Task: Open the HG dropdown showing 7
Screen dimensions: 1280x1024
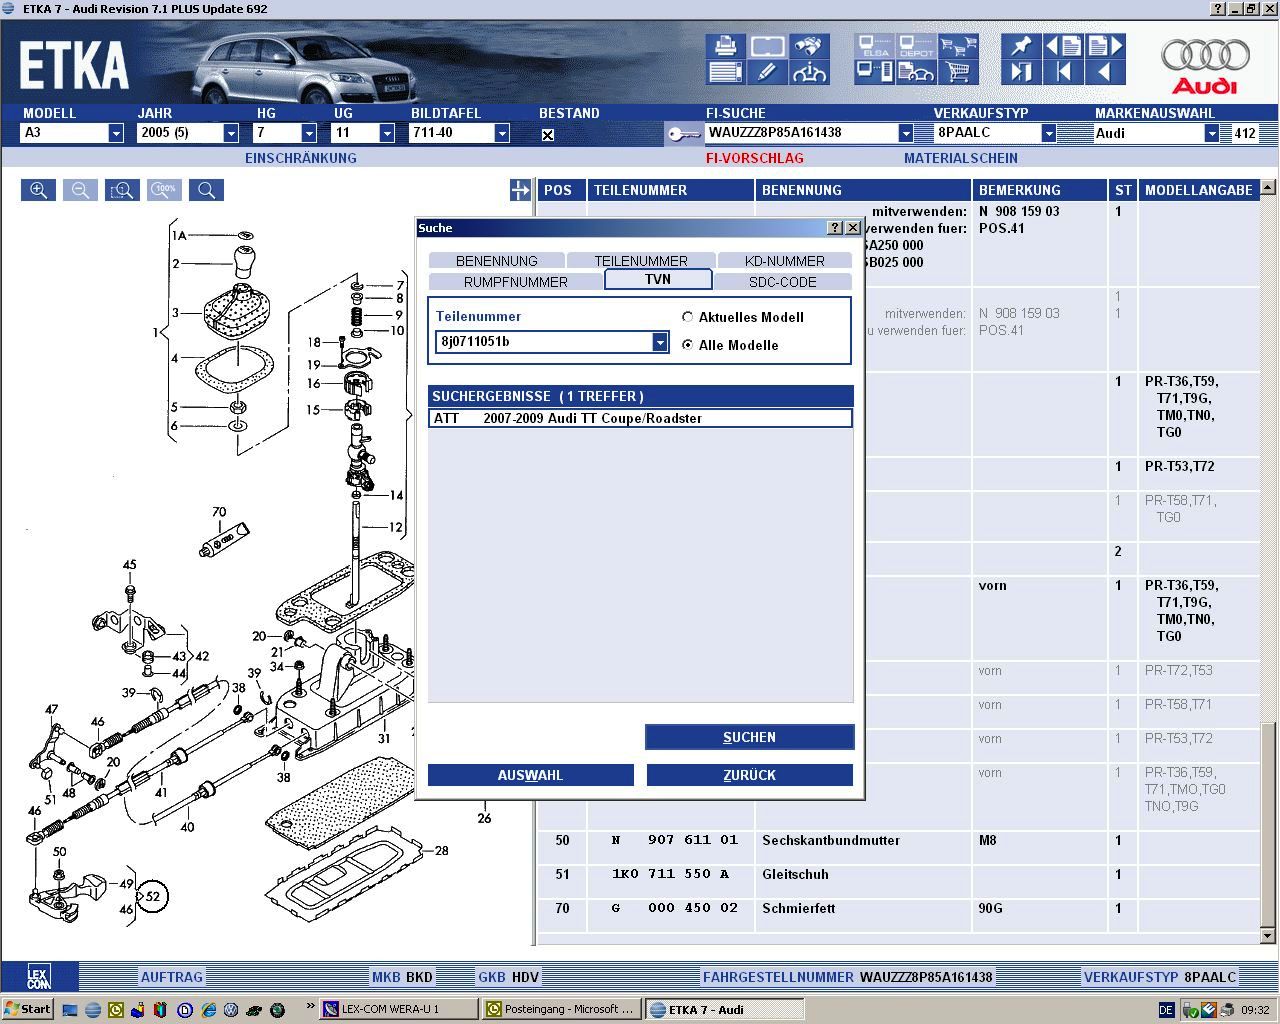Action: point(309,133)
